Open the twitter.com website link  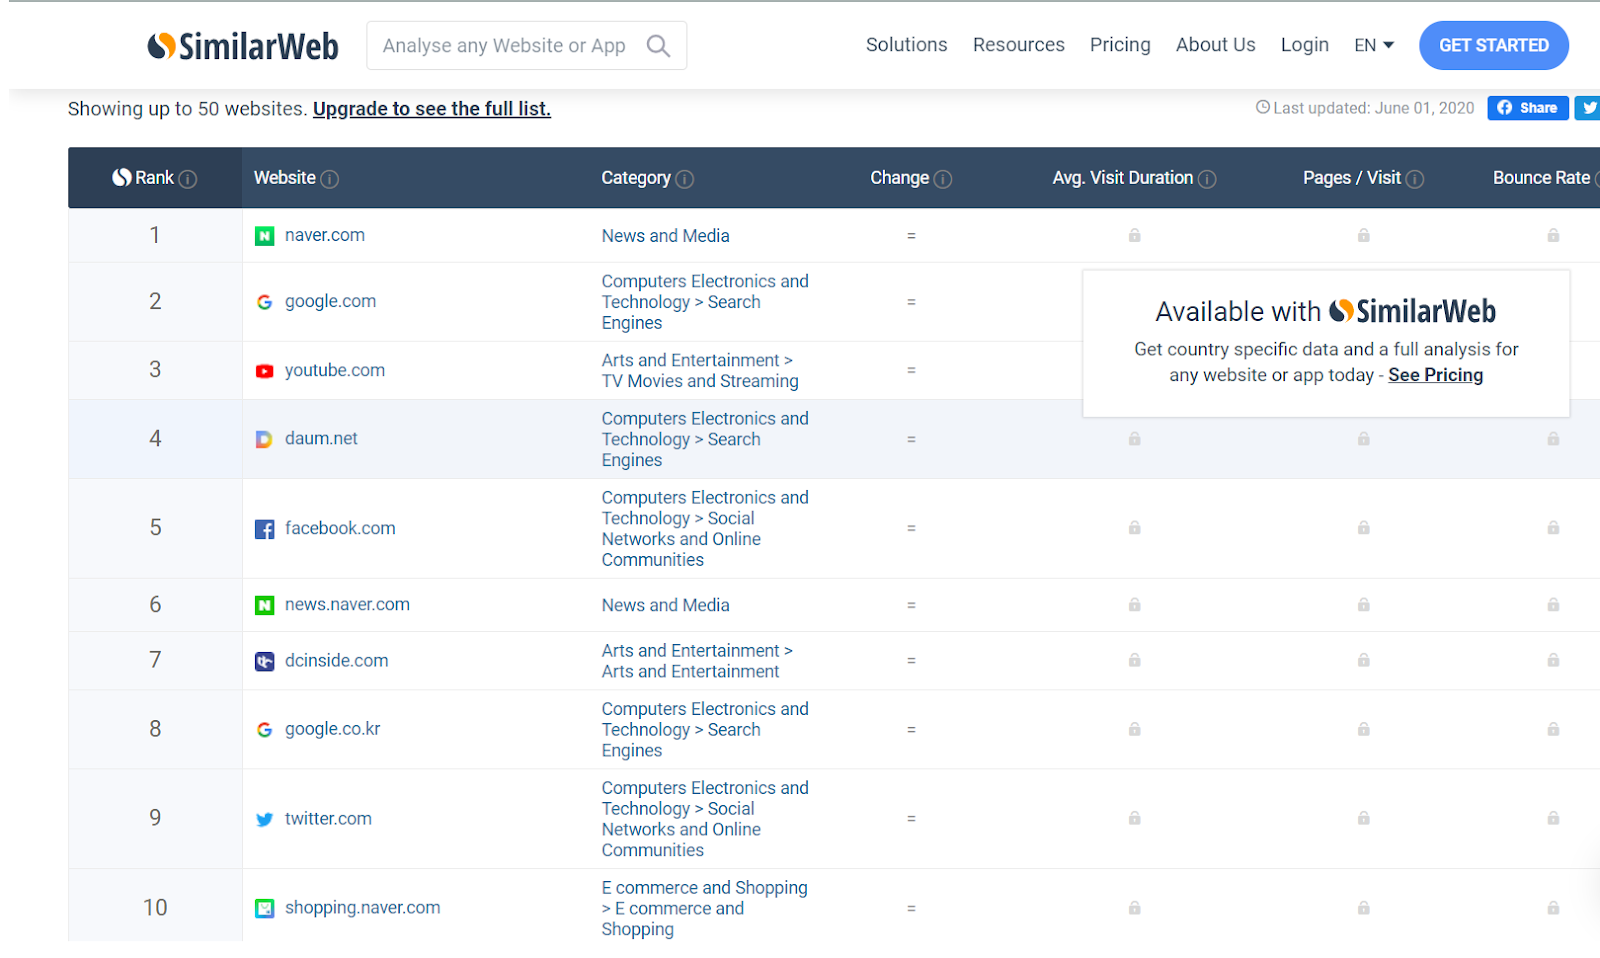(x=328, y=818)
